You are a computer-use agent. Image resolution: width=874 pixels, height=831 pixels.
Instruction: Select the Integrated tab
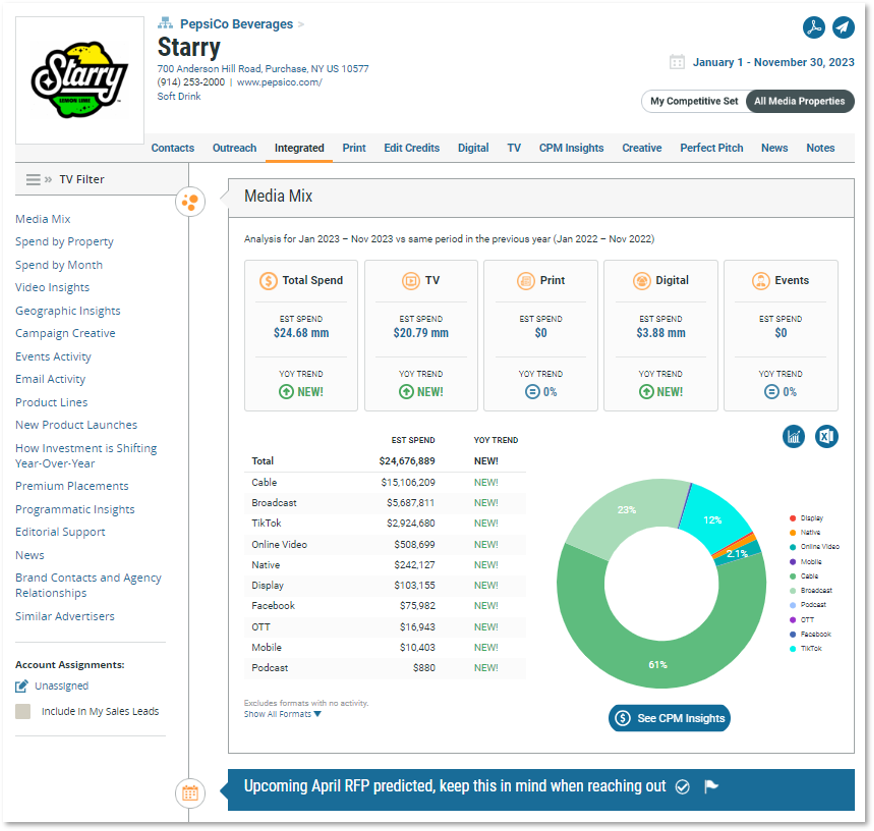pos(299,148)
